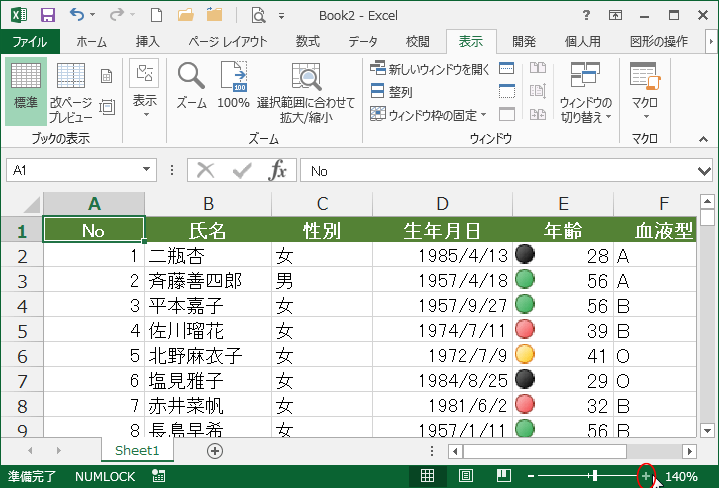Switch to Normal view (標準)

click(x=25, y=88)
